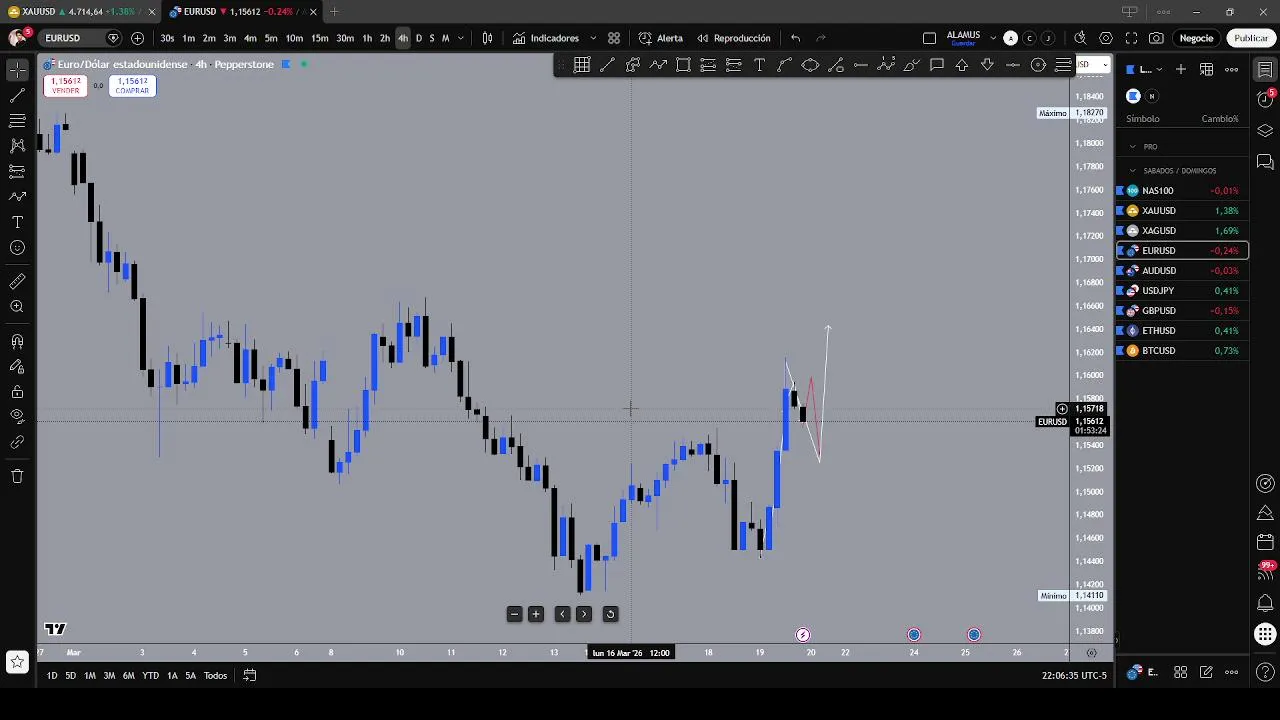Add symbol to watchlist plus icon
Viewport: 1280px width, 720px height.
[x=1181, y=69]
